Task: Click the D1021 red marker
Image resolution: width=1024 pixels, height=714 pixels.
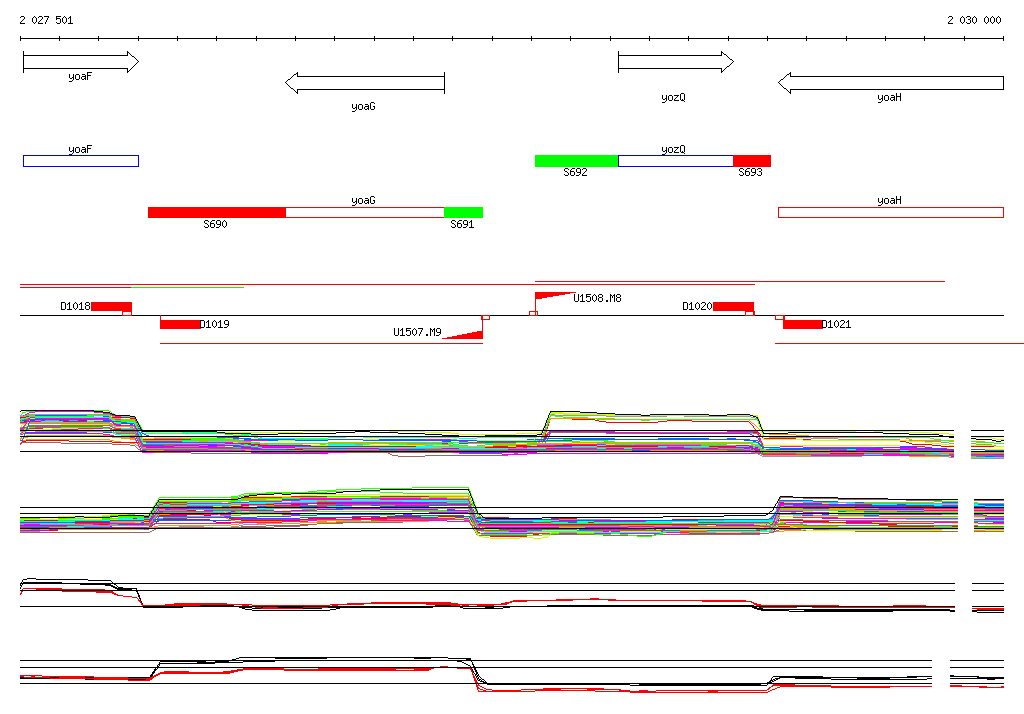Action: [803, 324]
